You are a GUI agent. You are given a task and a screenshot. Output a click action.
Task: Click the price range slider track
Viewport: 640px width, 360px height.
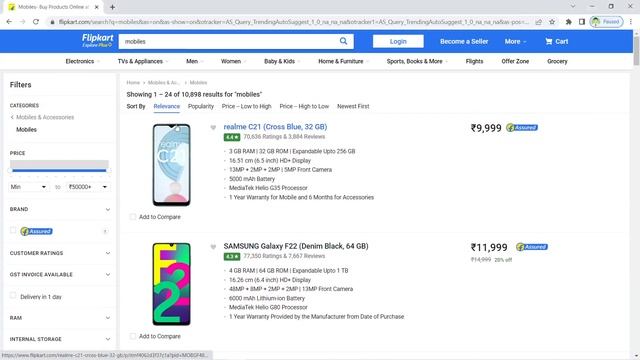pos(59,170)
